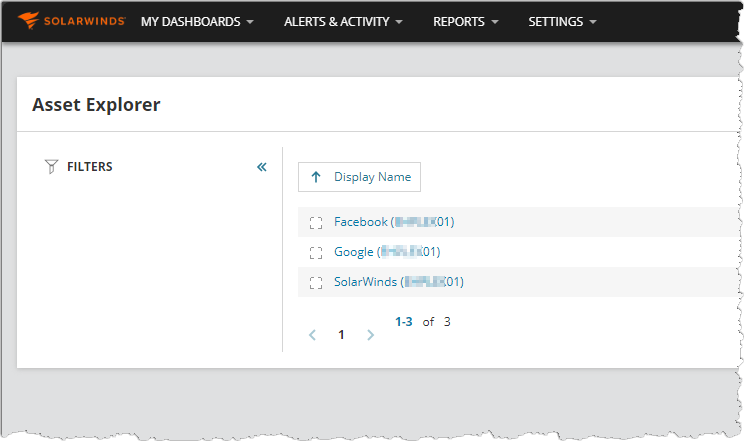Viewport: 745px width, 442px height.
Task: Select the SolarWinds asset checkbox
Action: tap(316, 283)
